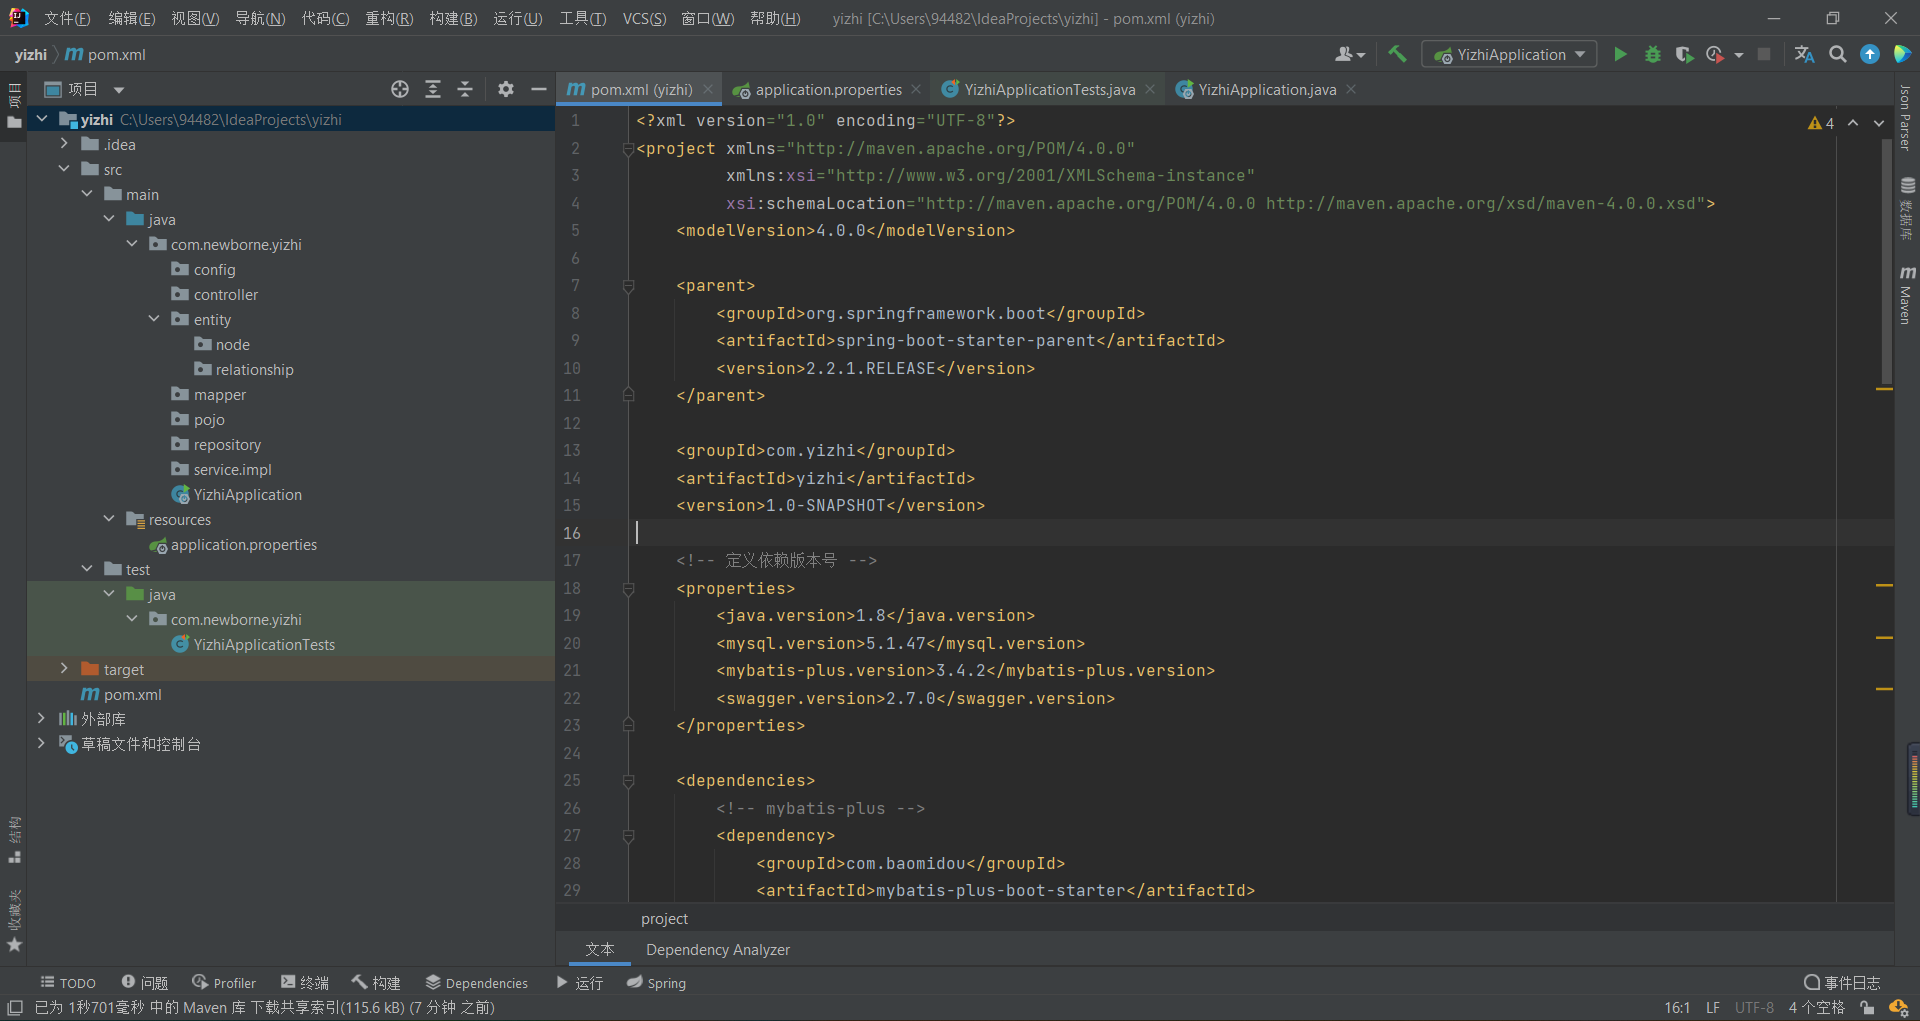This screenshot has height=1021, width=1920.
Task: Open the TODO tool window
Action: [67, 982]
